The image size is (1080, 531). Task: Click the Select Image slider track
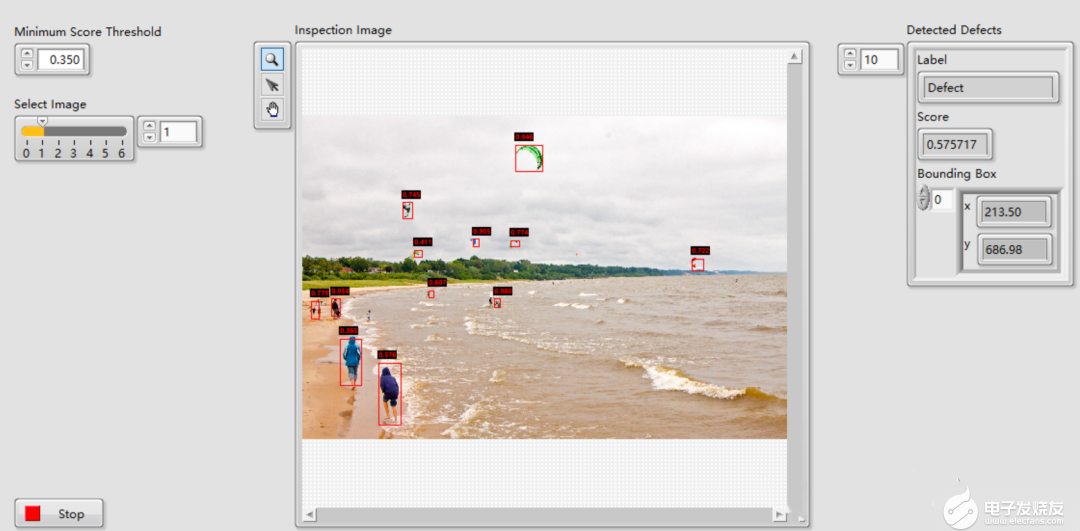[85, 131]
